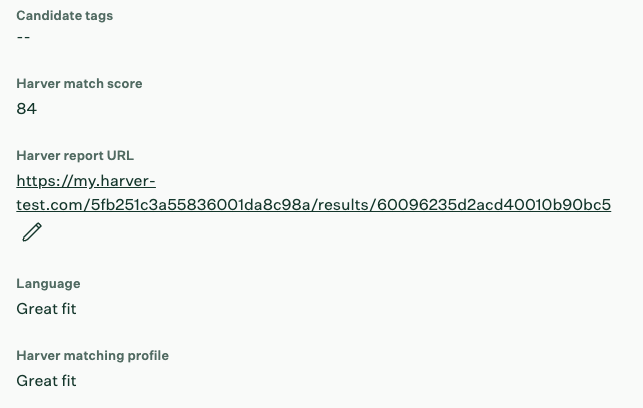Click the Candidate tags label
Screen dimensions: 643x408
[65, 16]
